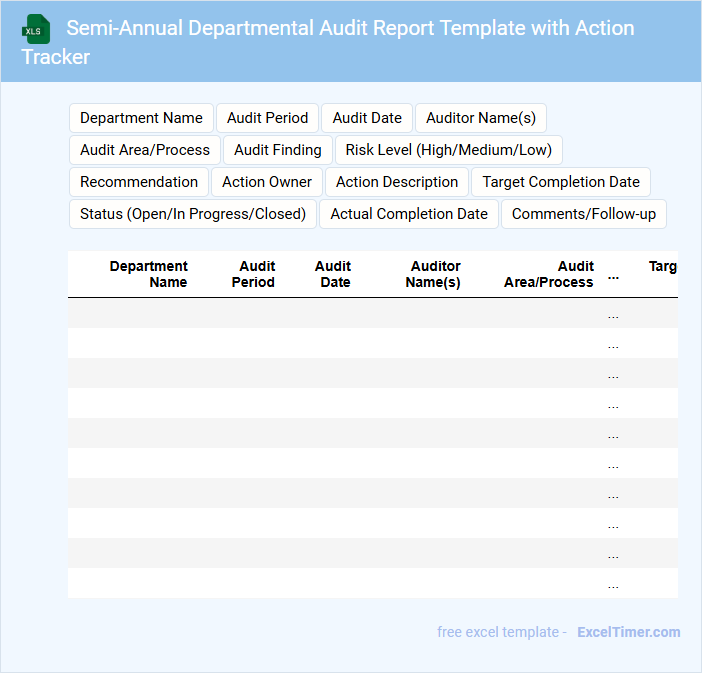This screenshot has height=673, width=702.
Task: Click the Auditor Name(s) column header
Action: click(434, 274)
